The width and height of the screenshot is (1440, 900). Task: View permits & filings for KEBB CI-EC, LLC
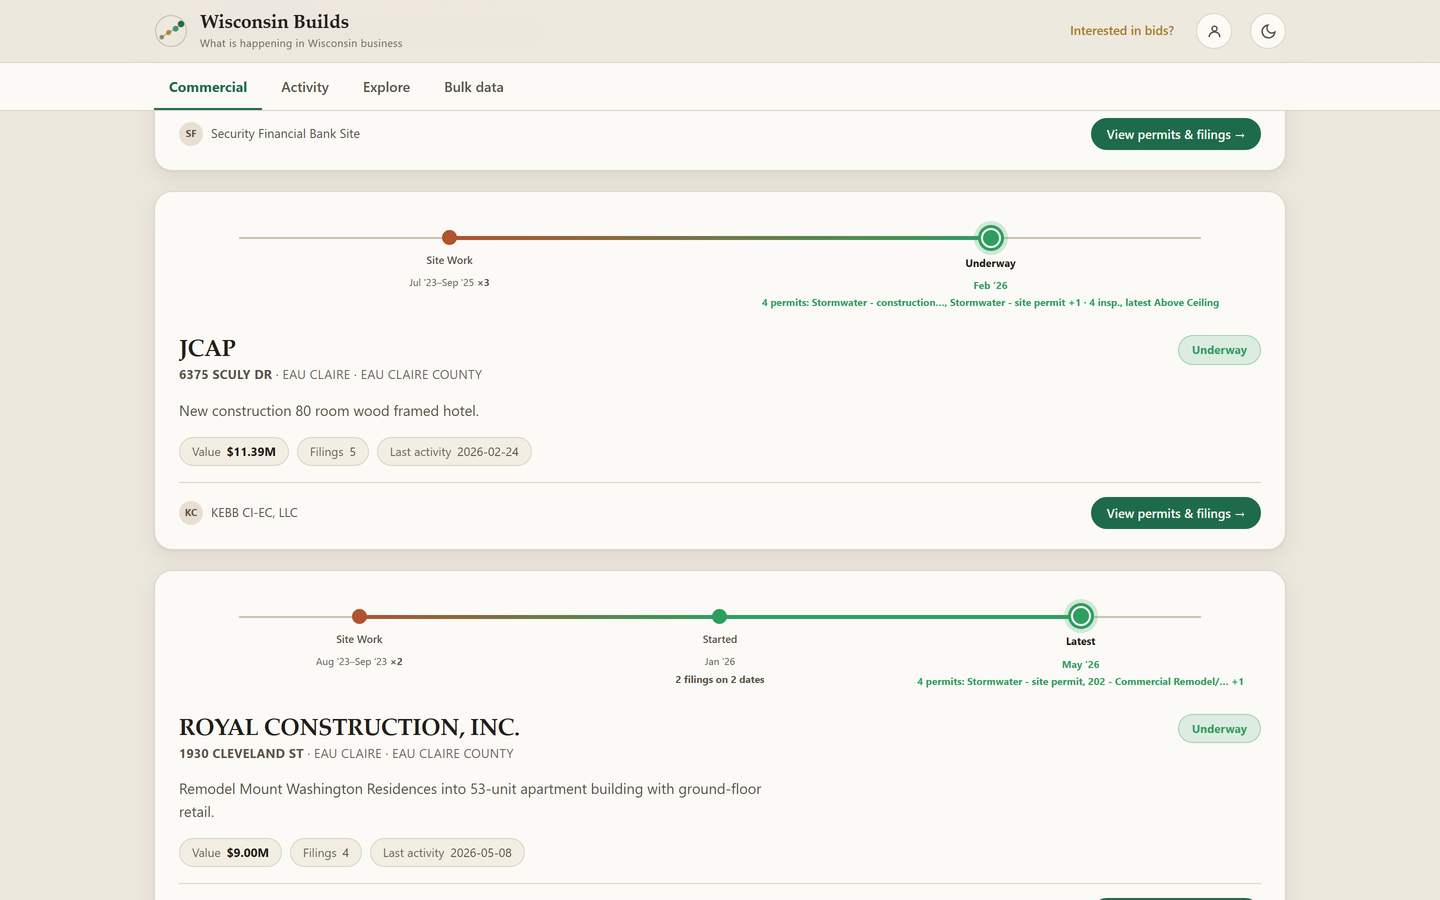coord(1176,513)
